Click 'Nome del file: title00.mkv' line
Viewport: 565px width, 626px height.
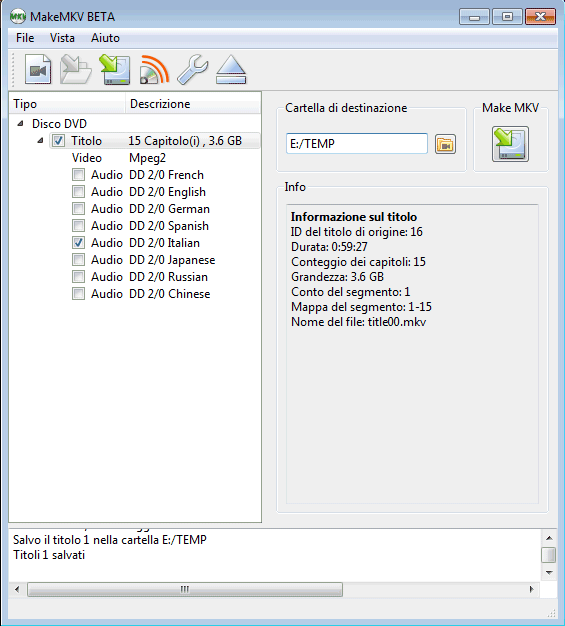pos(358,322)
